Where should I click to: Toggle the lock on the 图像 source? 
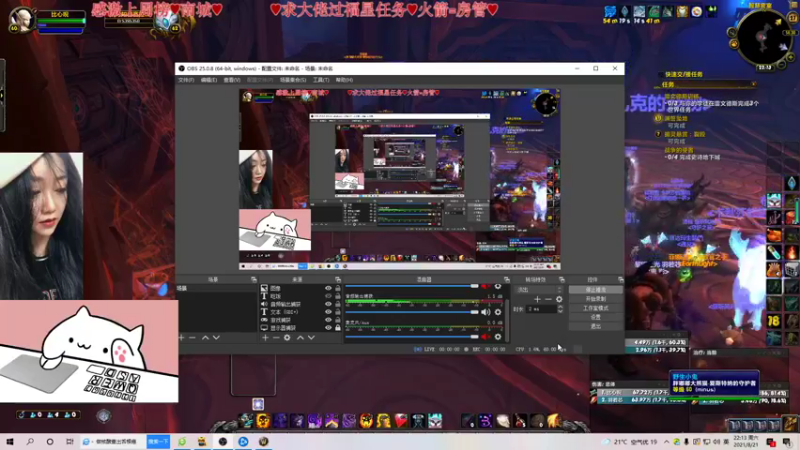pos(338,288)
